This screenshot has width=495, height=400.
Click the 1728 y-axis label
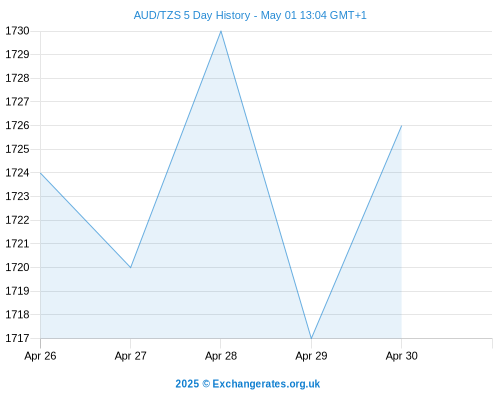coord(17,78)
